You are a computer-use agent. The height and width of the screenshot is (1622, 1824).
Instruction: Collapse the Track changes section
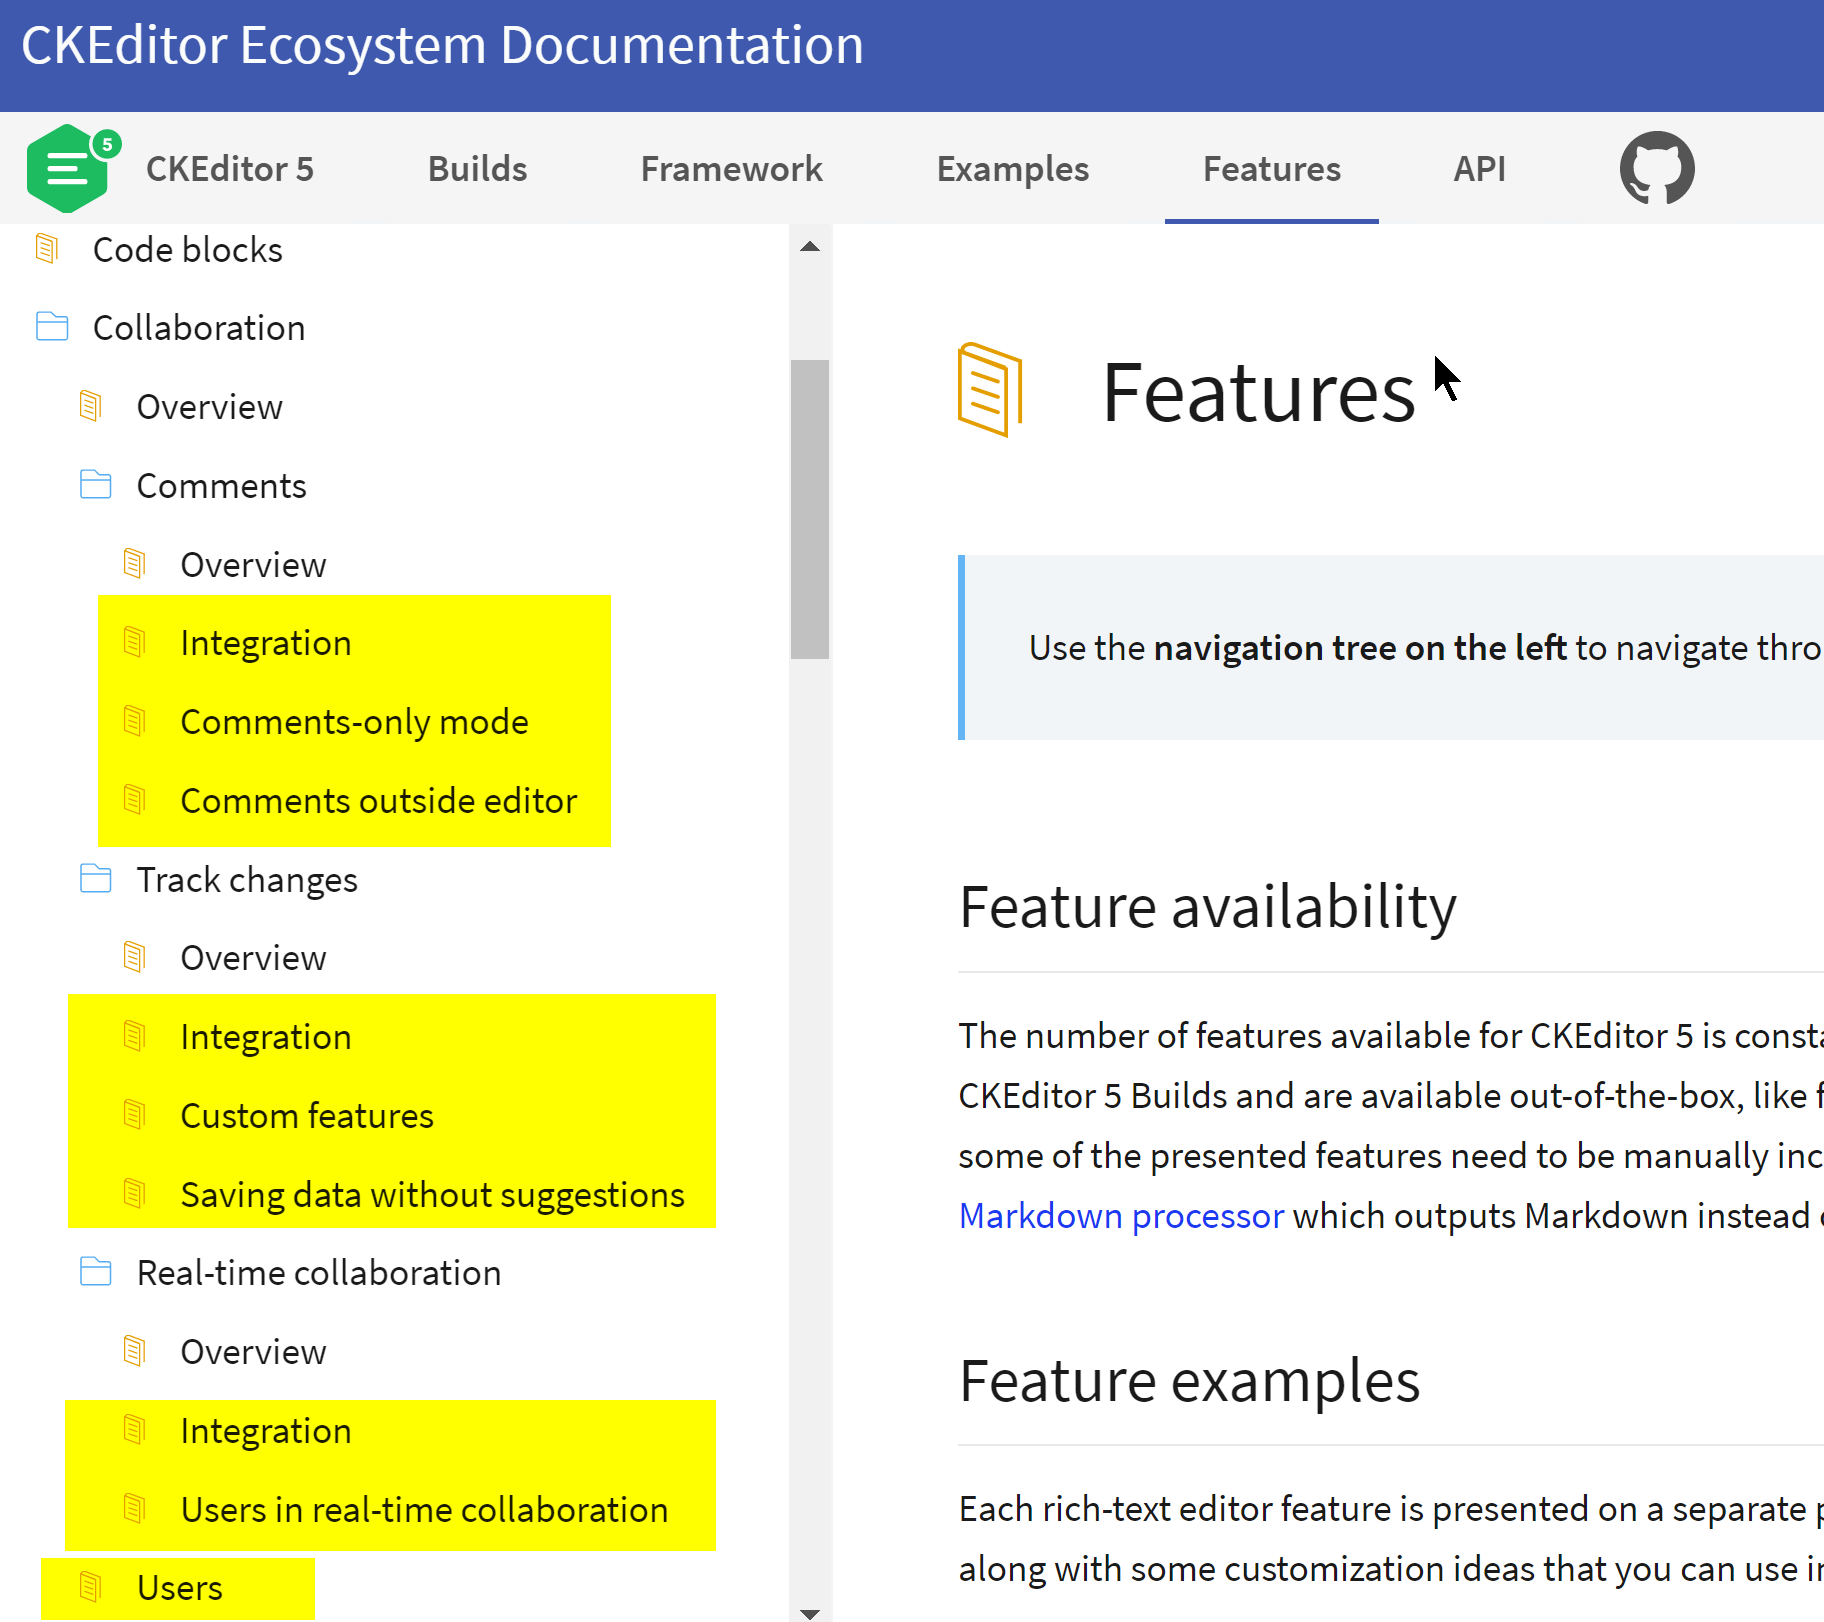tap(247, 880)
